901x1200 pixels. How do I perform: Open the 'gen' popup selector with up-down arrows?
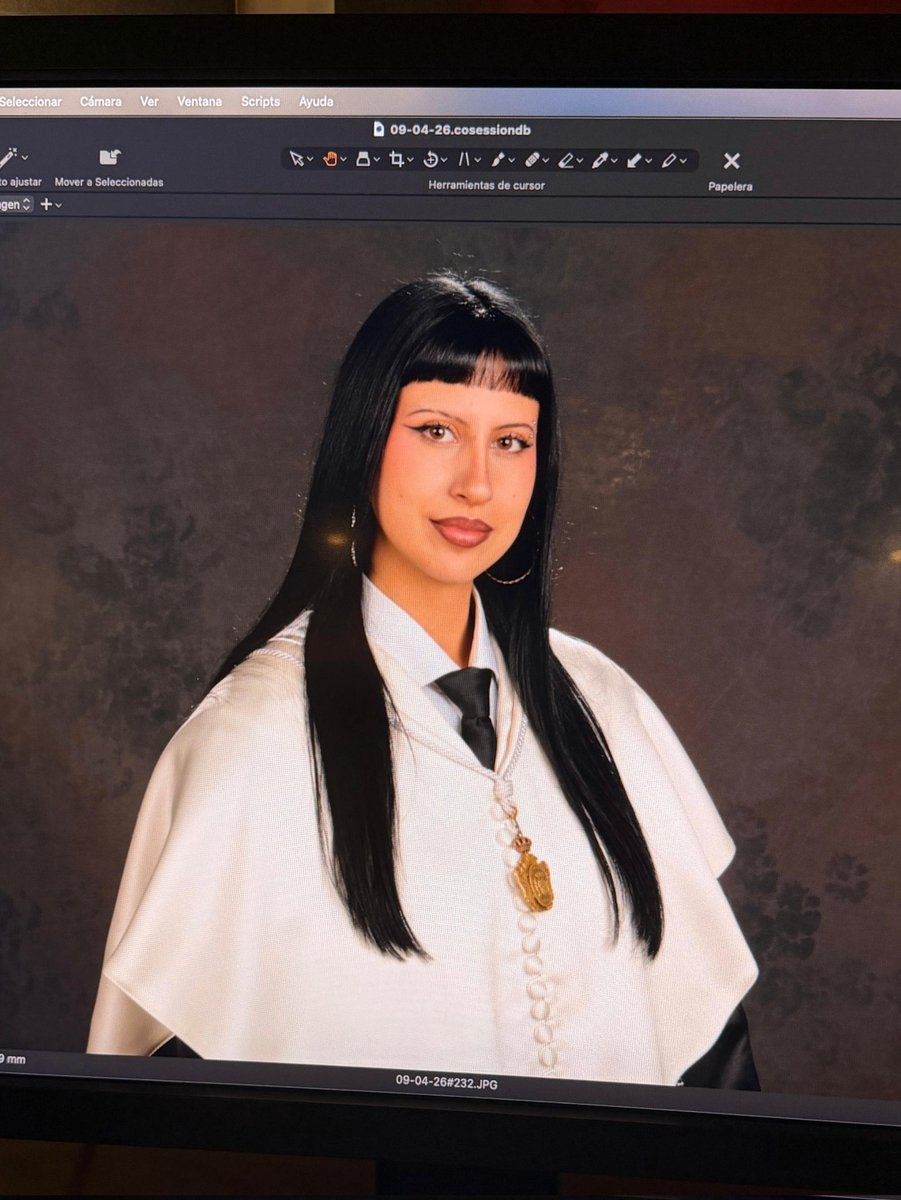(16, 204)
